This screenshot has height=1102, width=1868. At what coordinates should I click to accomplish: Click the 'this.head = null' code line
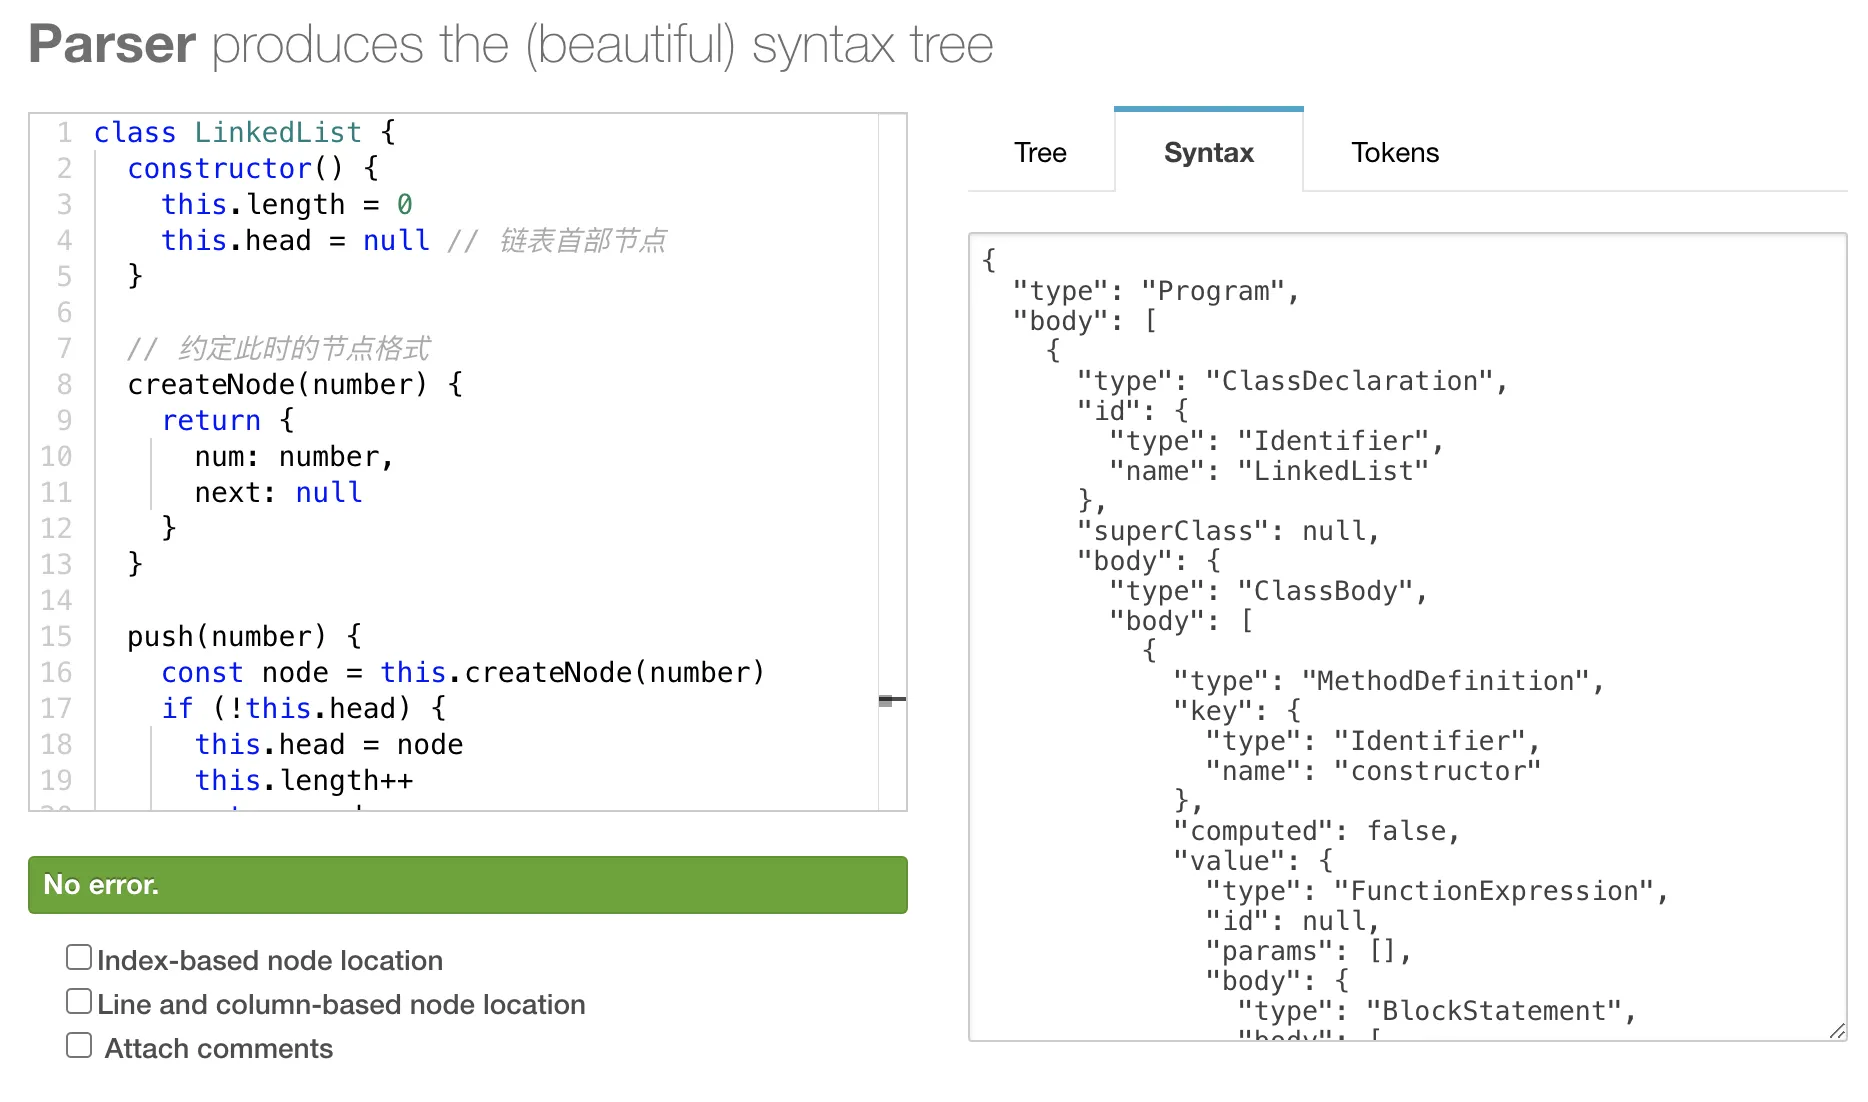(x=414, y=240)
